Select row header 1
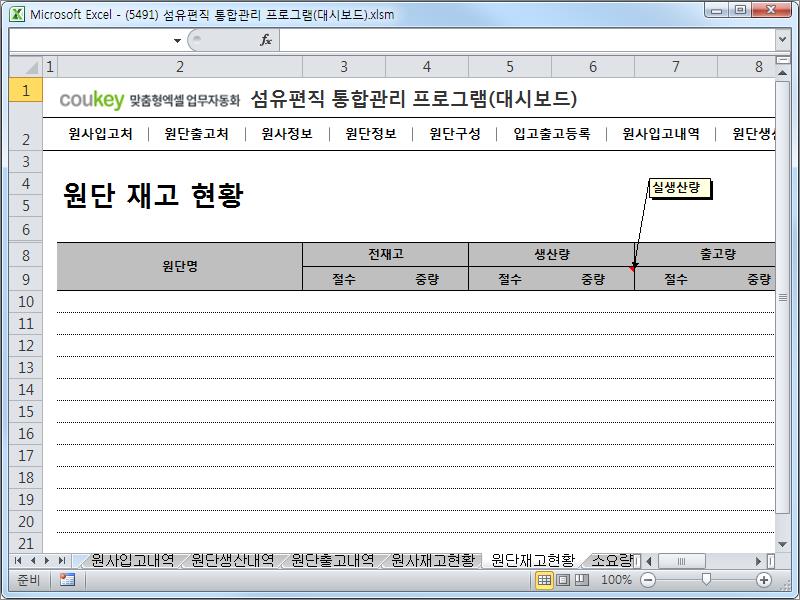 (x=26, y=90)
